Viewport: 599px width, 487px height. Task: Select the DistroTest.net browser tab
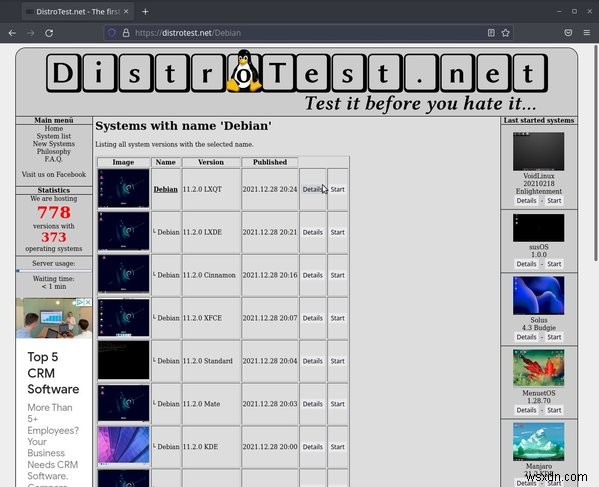[x=78, y=11]
